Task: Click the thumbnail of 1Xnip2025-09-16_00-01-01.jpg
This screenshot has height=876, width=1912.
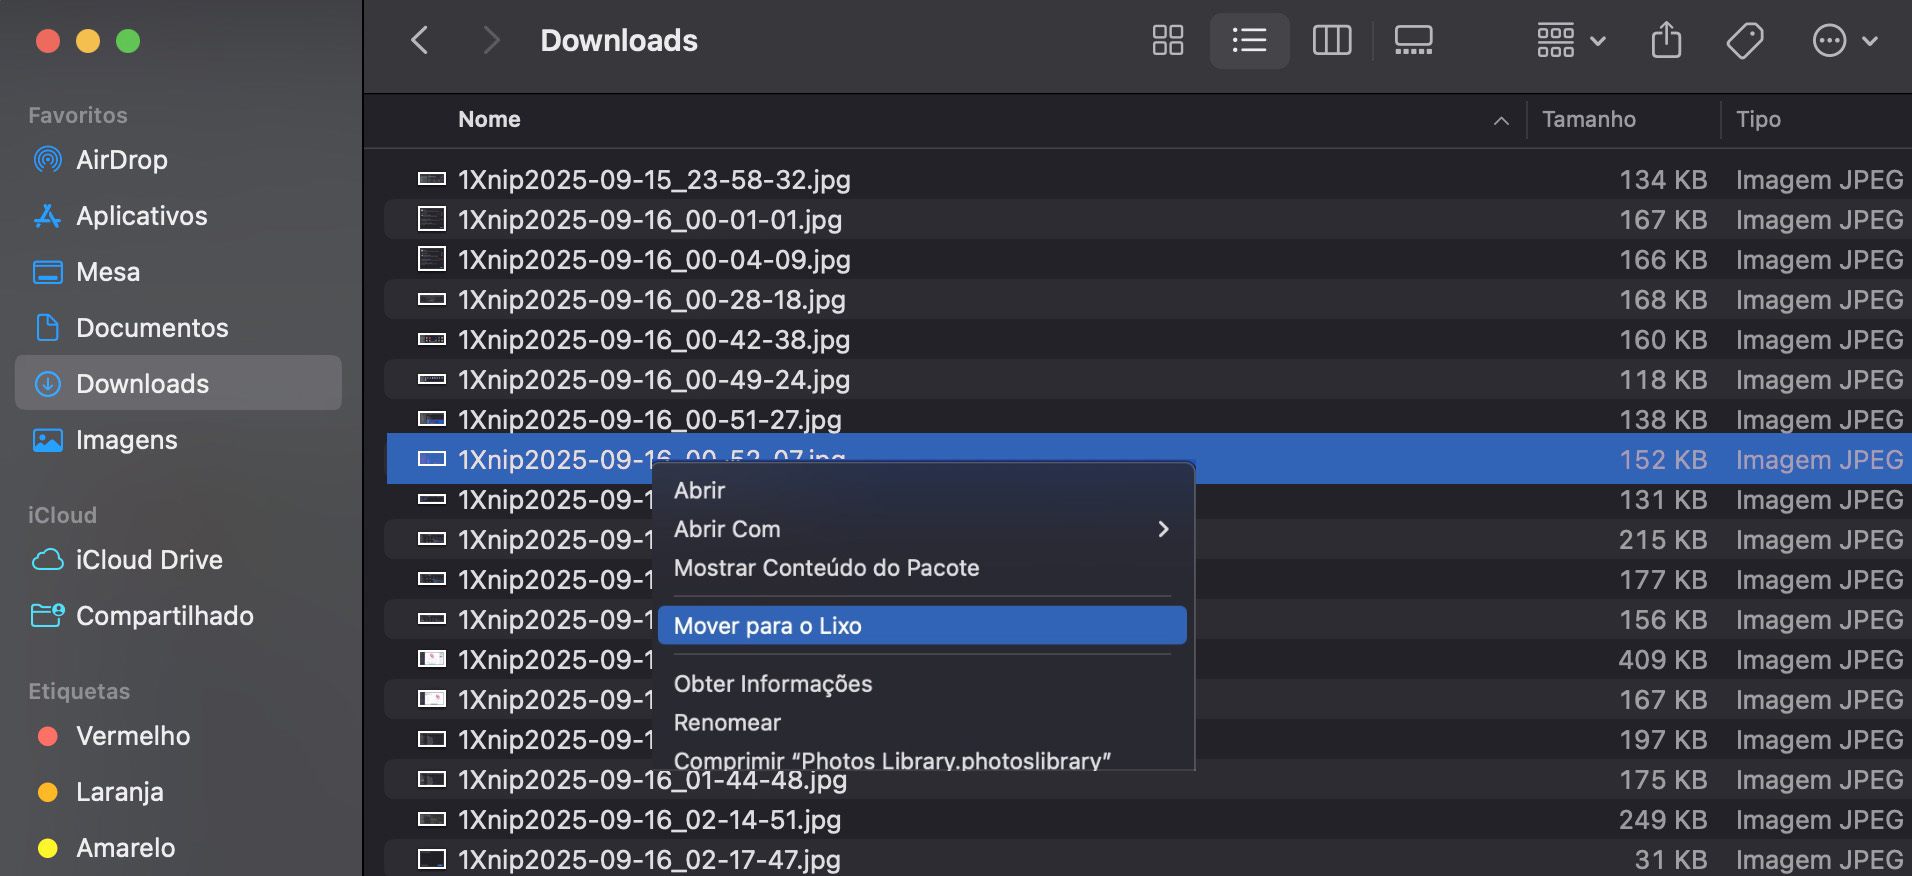Action: coord(431,219)
